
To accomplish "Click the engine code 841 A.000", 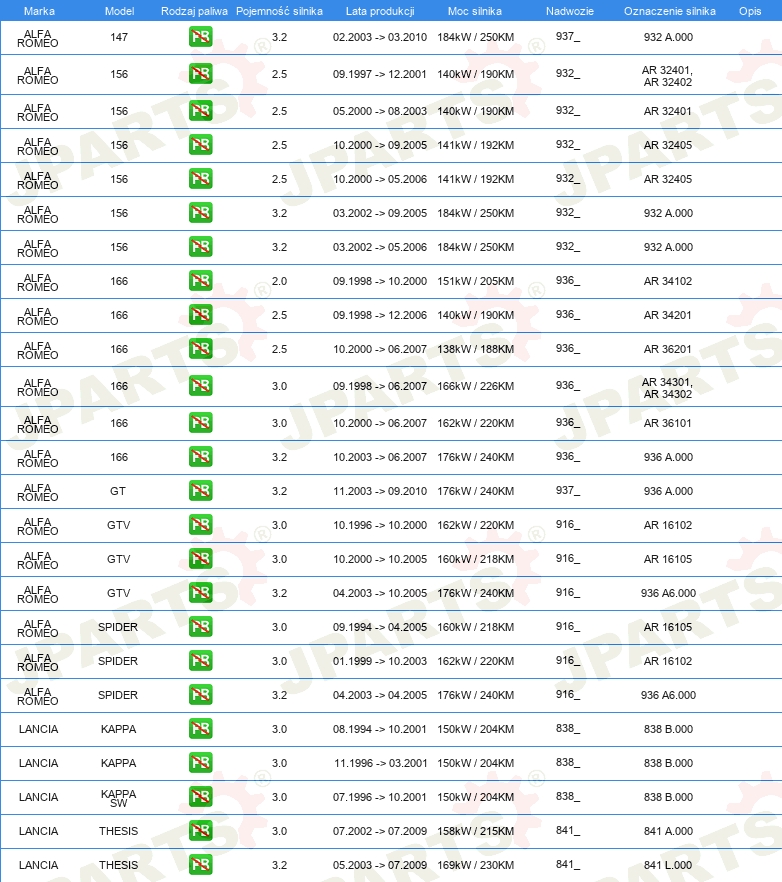I will pos(668,831).
